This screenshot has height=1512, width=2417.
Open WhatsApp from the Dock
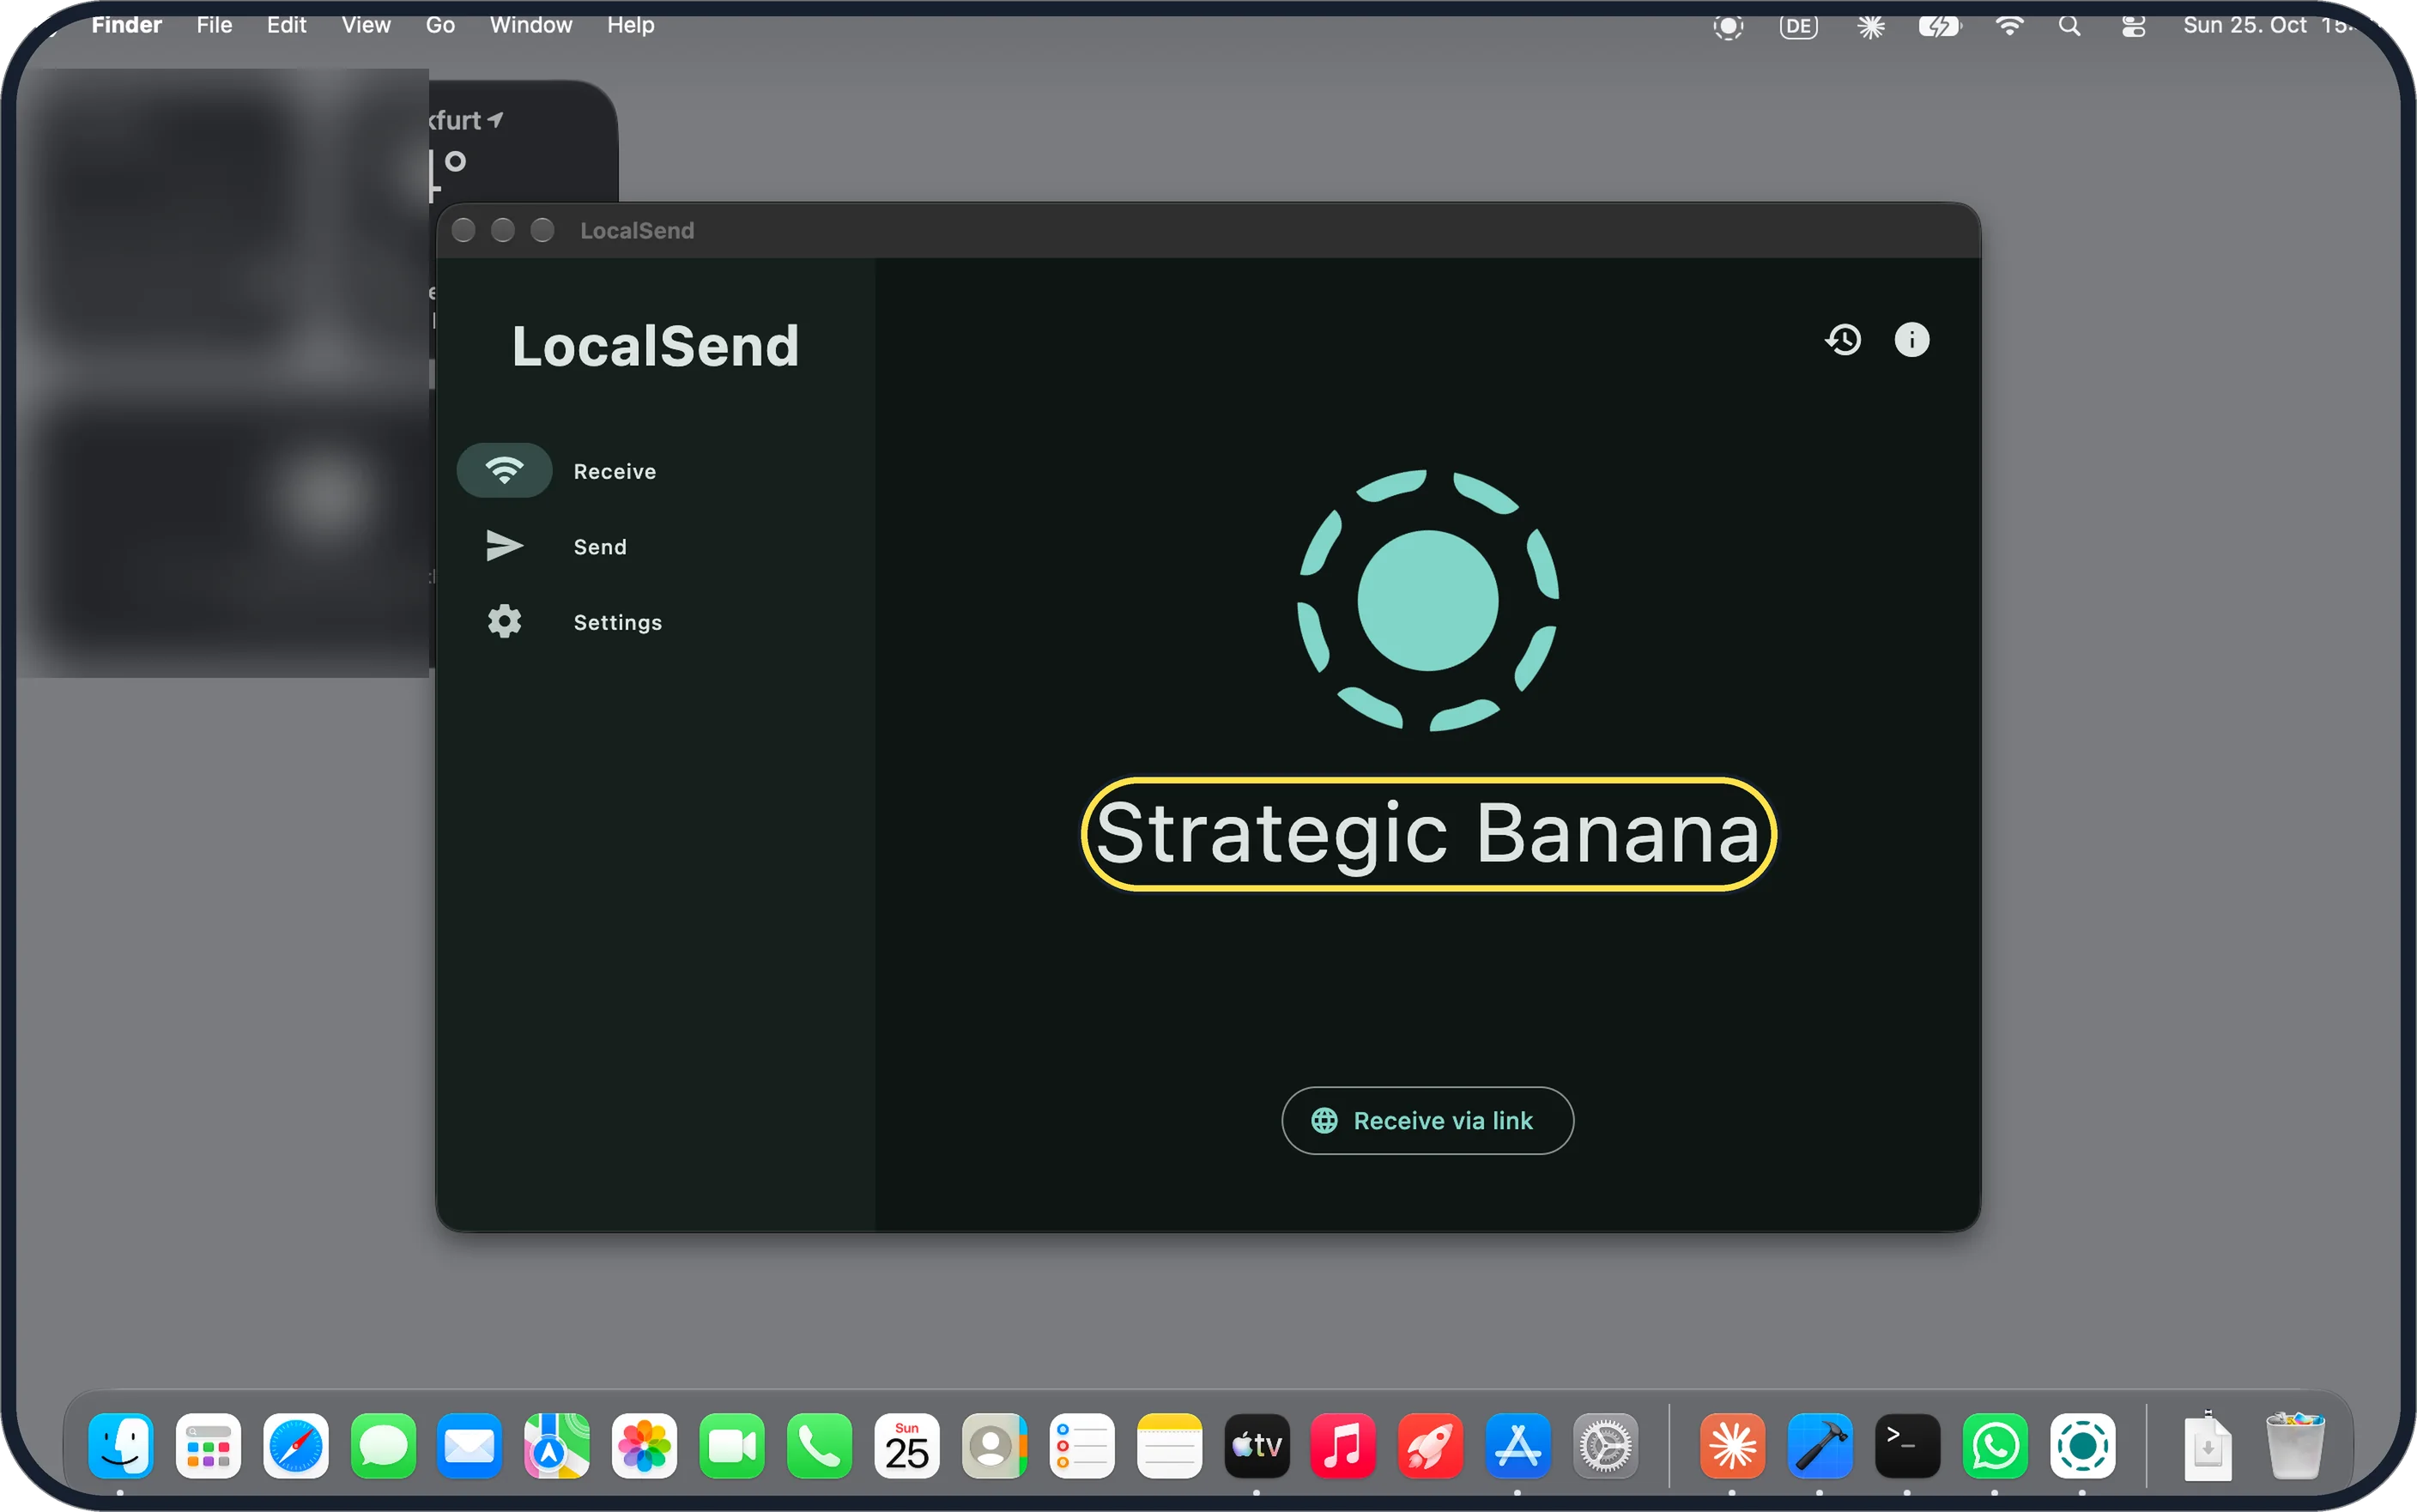tap(1995, 1446)
